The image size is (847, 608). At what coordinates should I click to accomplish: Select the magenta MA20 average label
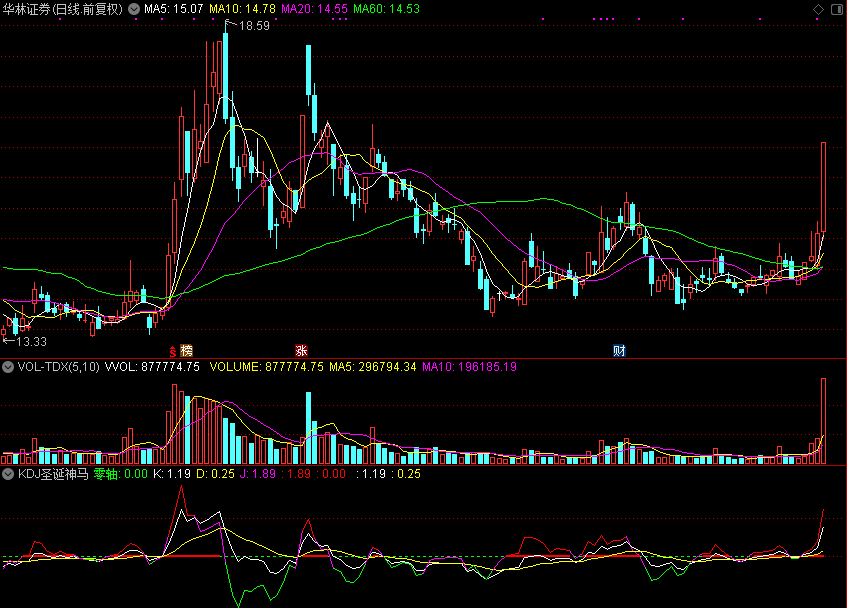click(x=314, y=8)
